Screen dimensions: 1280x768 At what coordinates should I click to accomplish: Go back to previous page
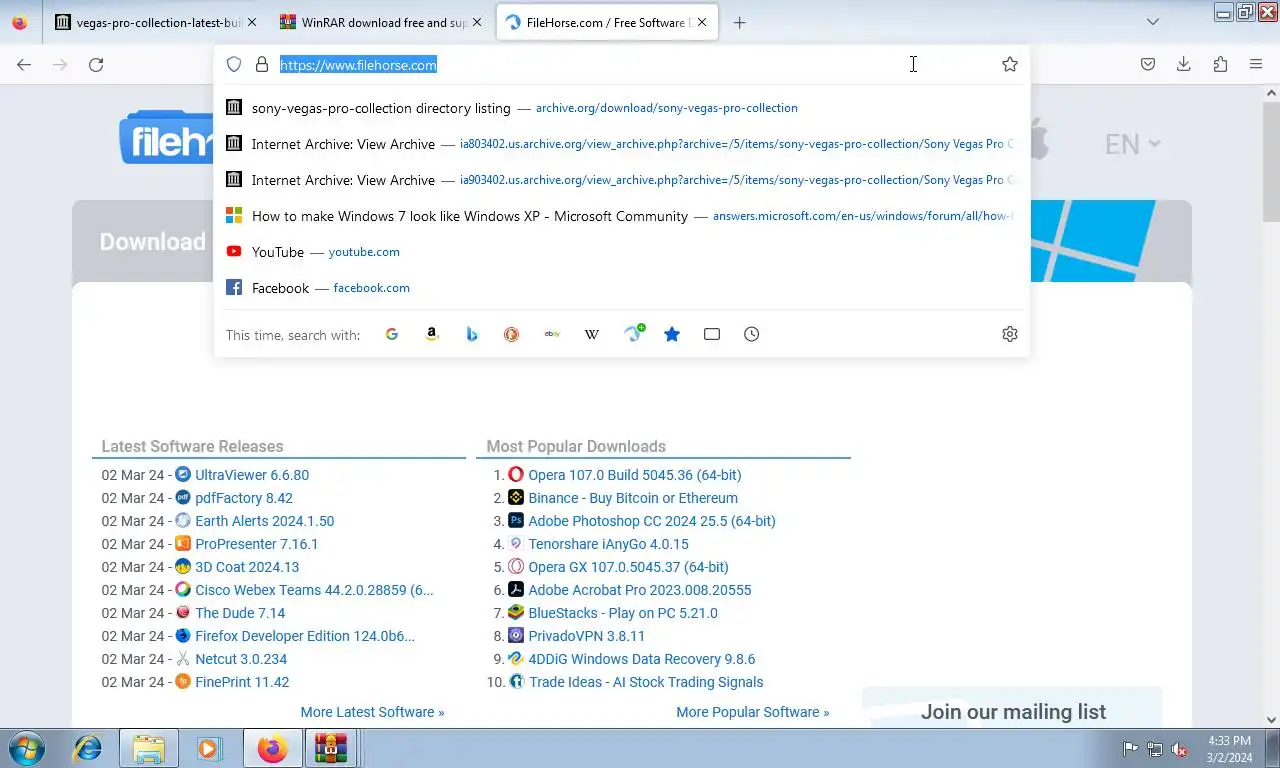24,64
